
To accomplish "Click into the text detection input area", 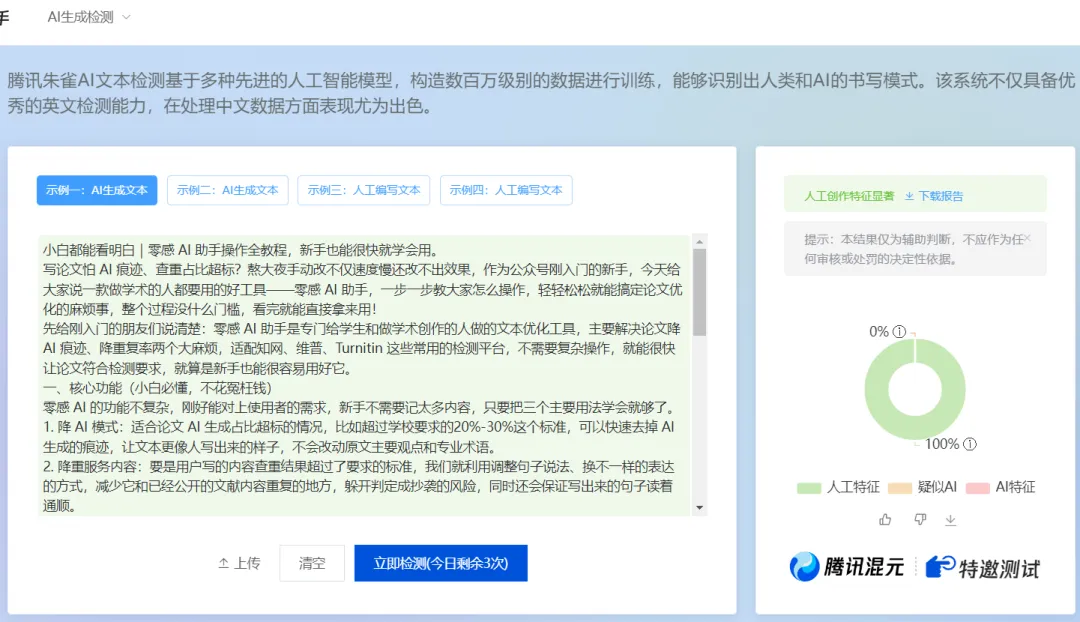I will tap(364, 375).
